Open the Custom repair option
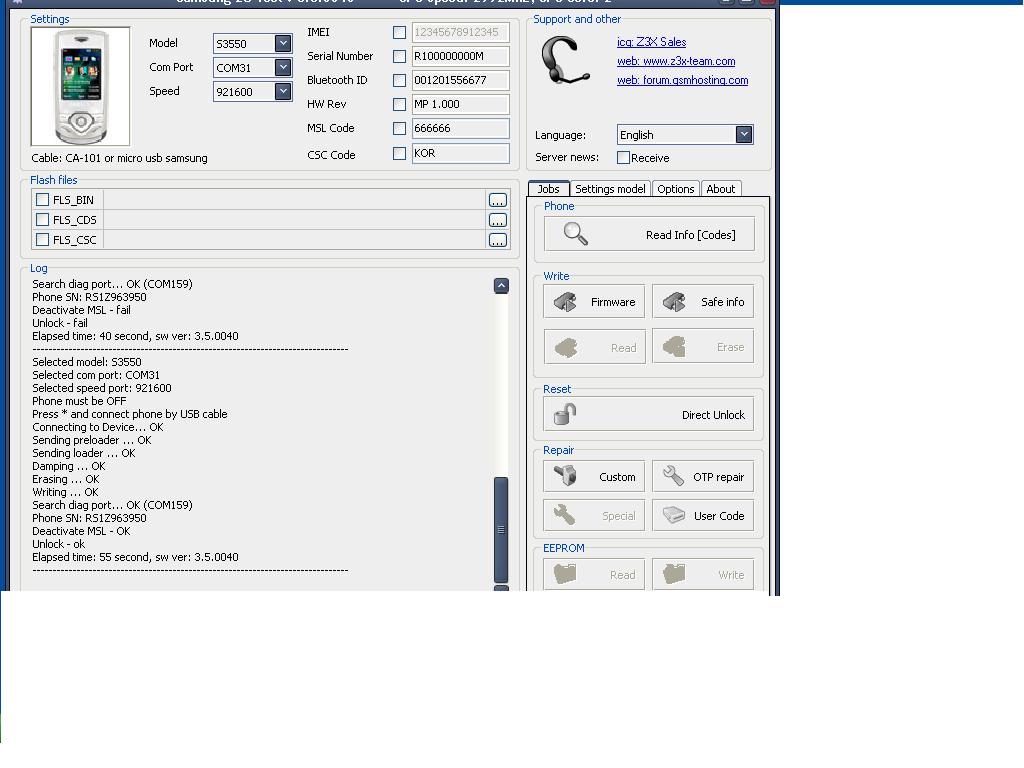This screenshot has width=1024, height=768. click(594, 477)
